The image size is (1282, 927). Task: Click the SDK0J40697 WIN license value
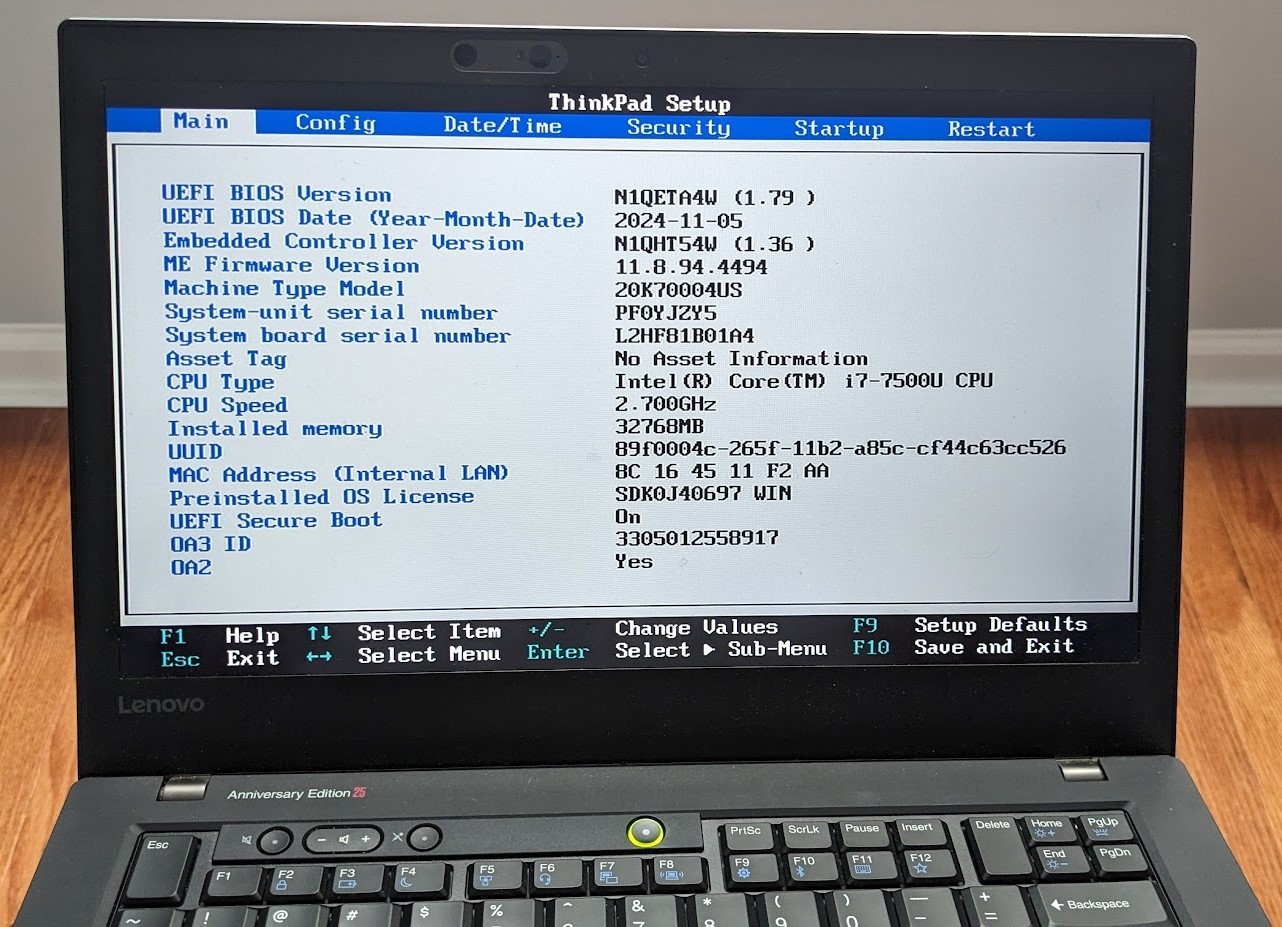pos(703,493)
